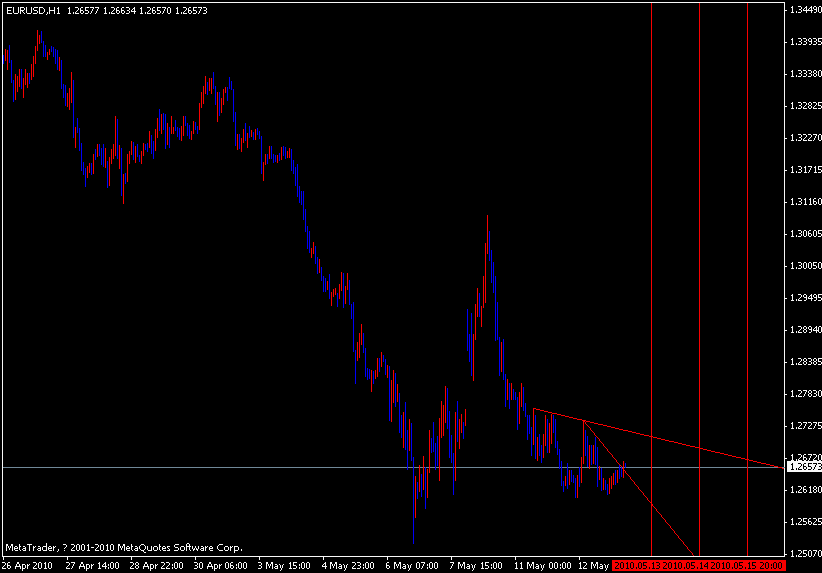Click price scale value 1.29495

tap(805, 297)
